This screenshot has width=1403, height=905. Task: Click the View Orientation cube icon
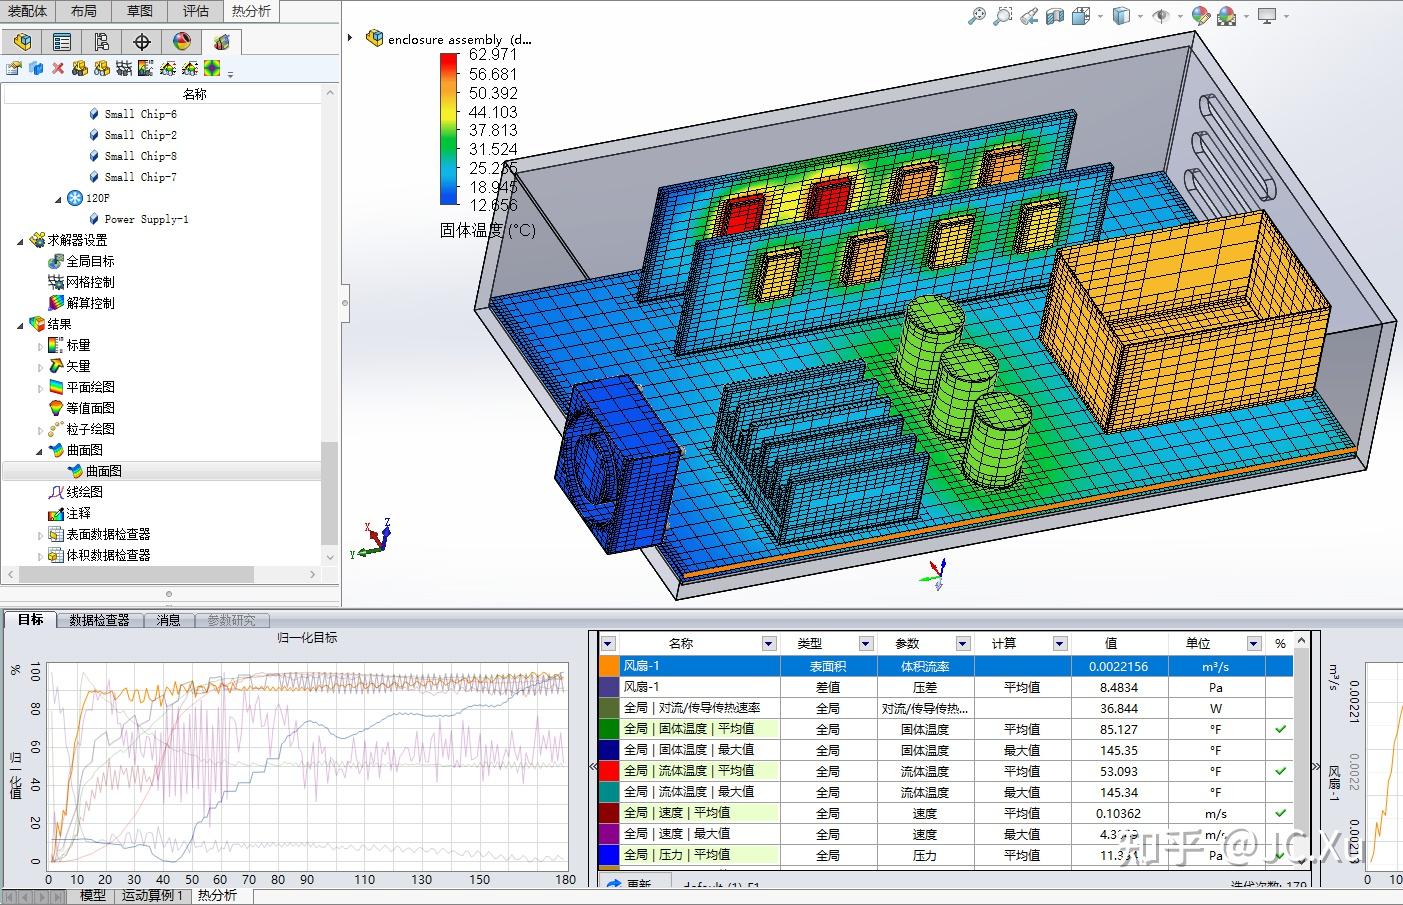tap(1081, 16)
